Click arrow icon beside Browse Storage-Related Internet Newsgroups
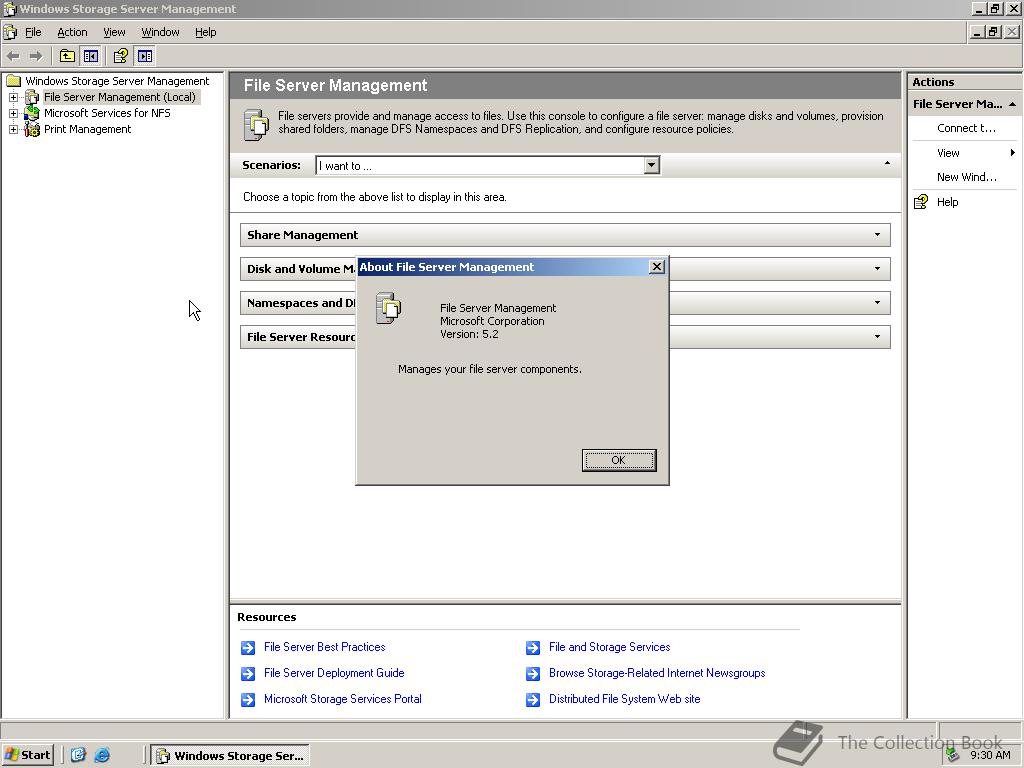This screenshot has width=1024, height=768. [x=533, y=673]
